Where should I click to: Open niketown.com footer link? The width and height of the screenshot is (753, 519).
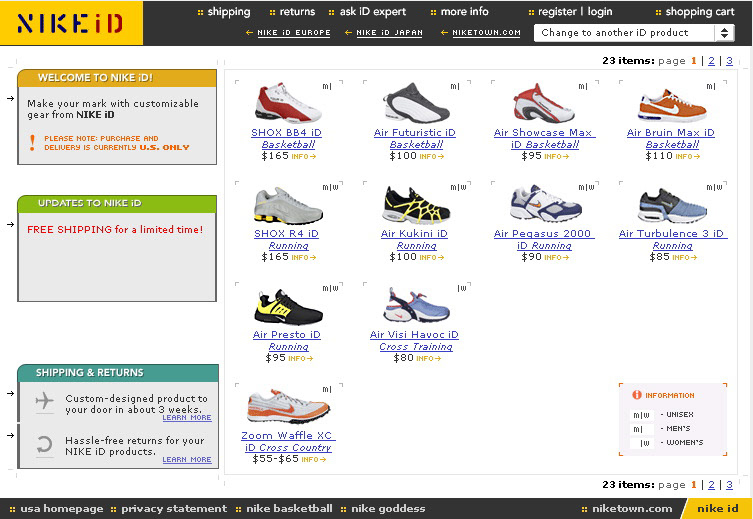(x=632, y=508)
